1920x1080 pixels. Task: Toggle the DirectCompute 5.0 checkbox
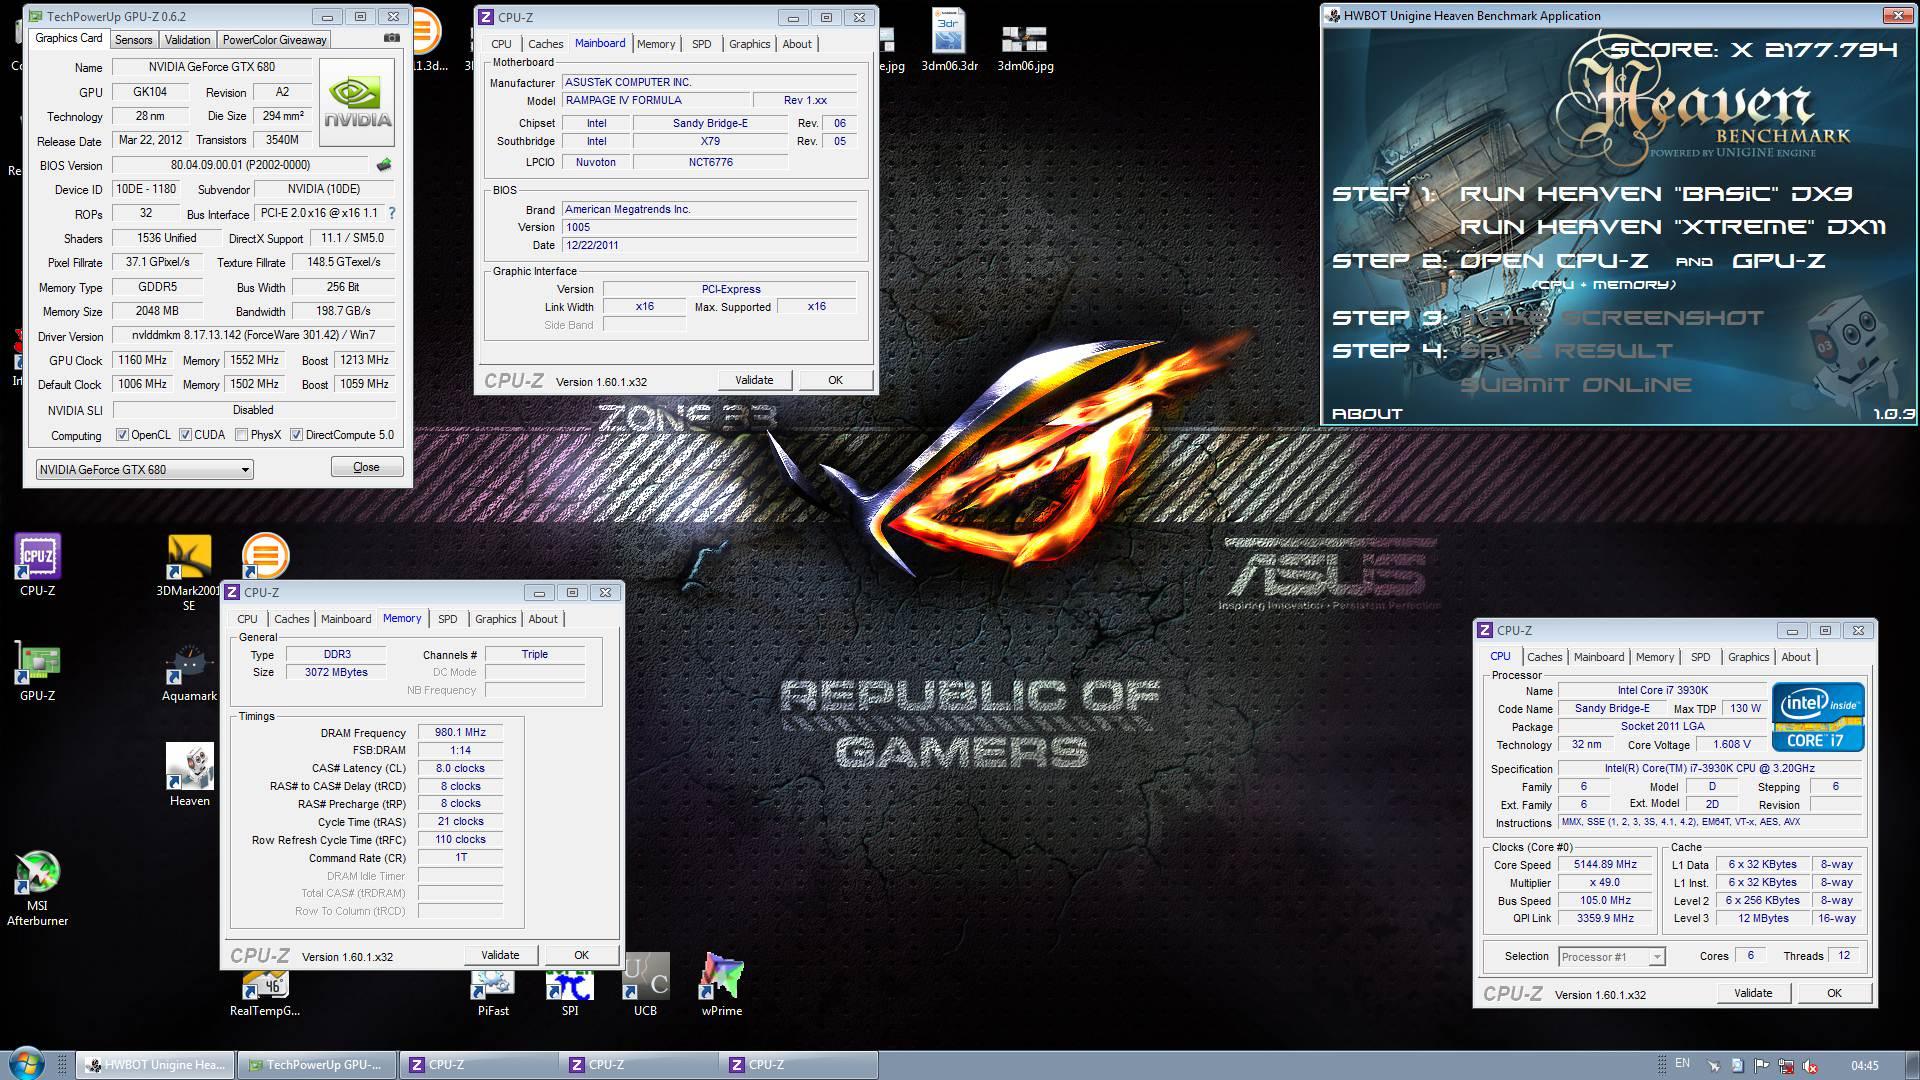pos(296,435)
